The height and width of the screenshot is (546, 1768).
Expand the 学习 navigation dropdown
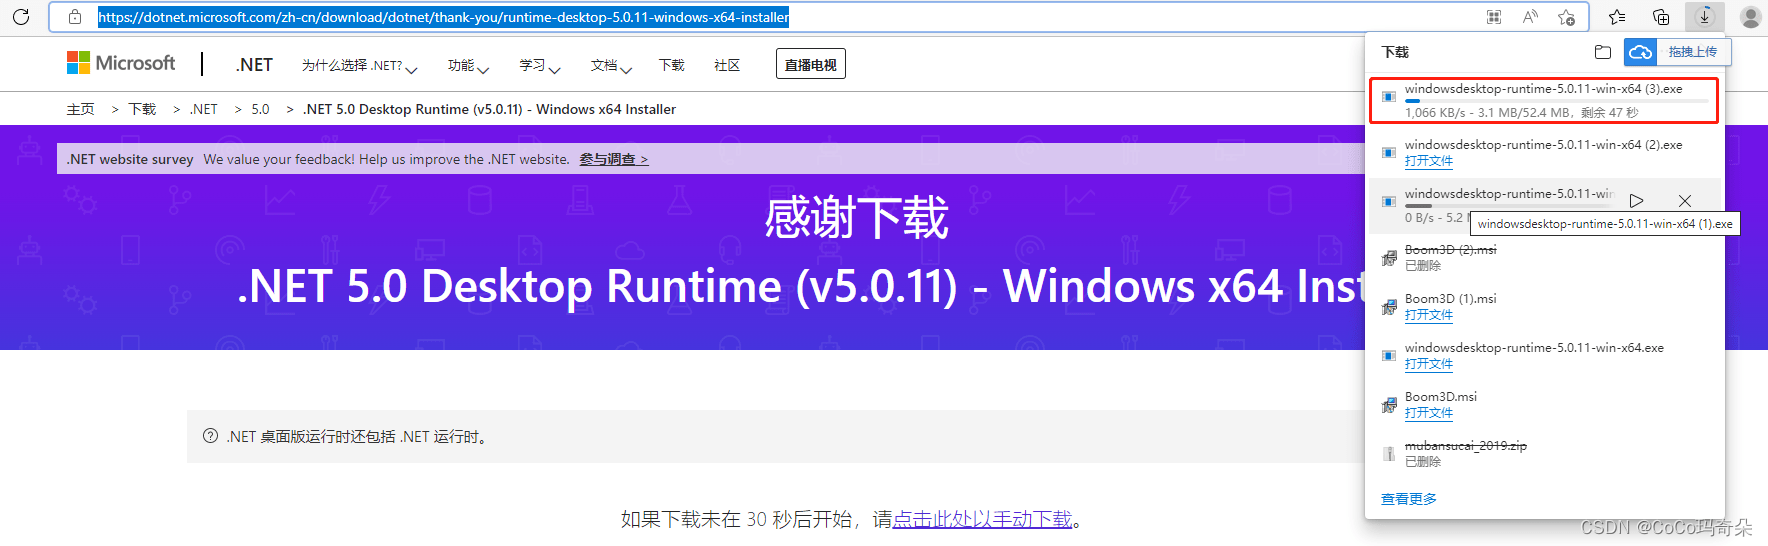pyautogui.click(x=539, y=66)
